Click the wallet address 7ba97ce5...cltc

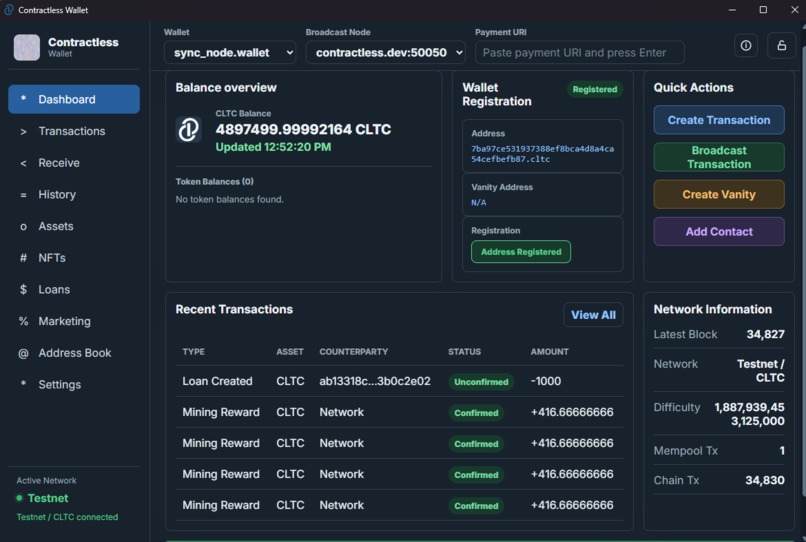(x=542, y=154)
